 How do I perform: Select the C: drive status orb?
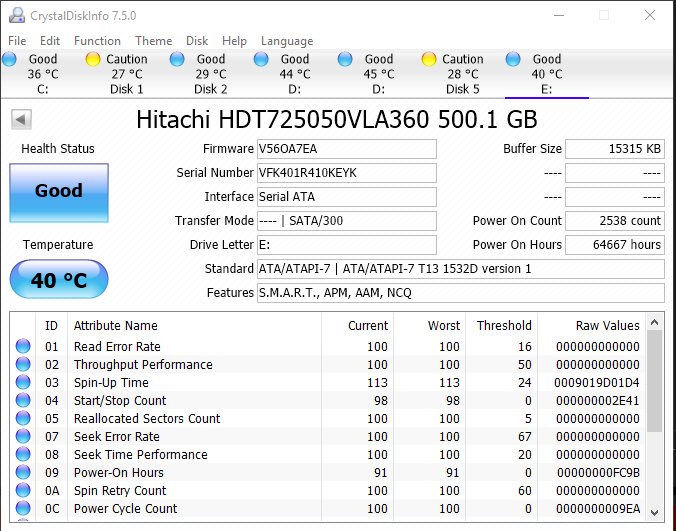10,60
